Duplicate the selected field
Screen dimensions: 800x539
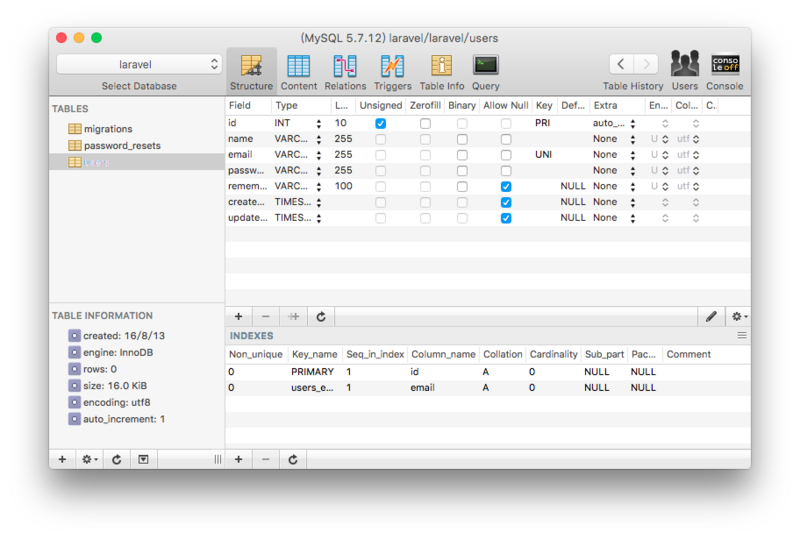pyautogui.click(x=293, y=316)
